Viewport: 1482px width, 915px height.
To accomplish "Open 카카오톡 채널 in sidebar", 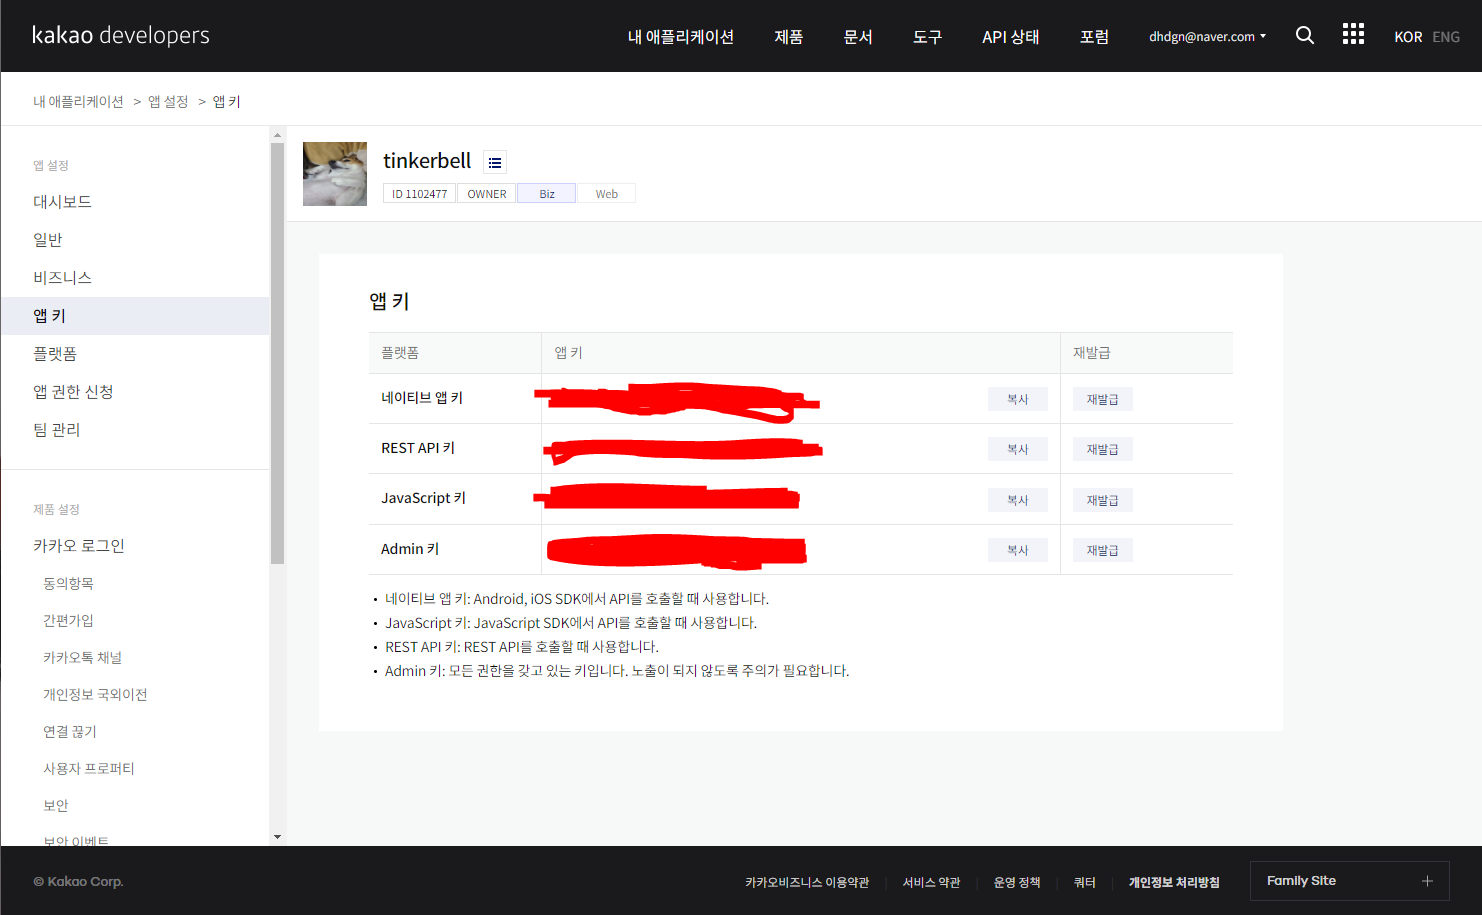I will tap(82, 657).
